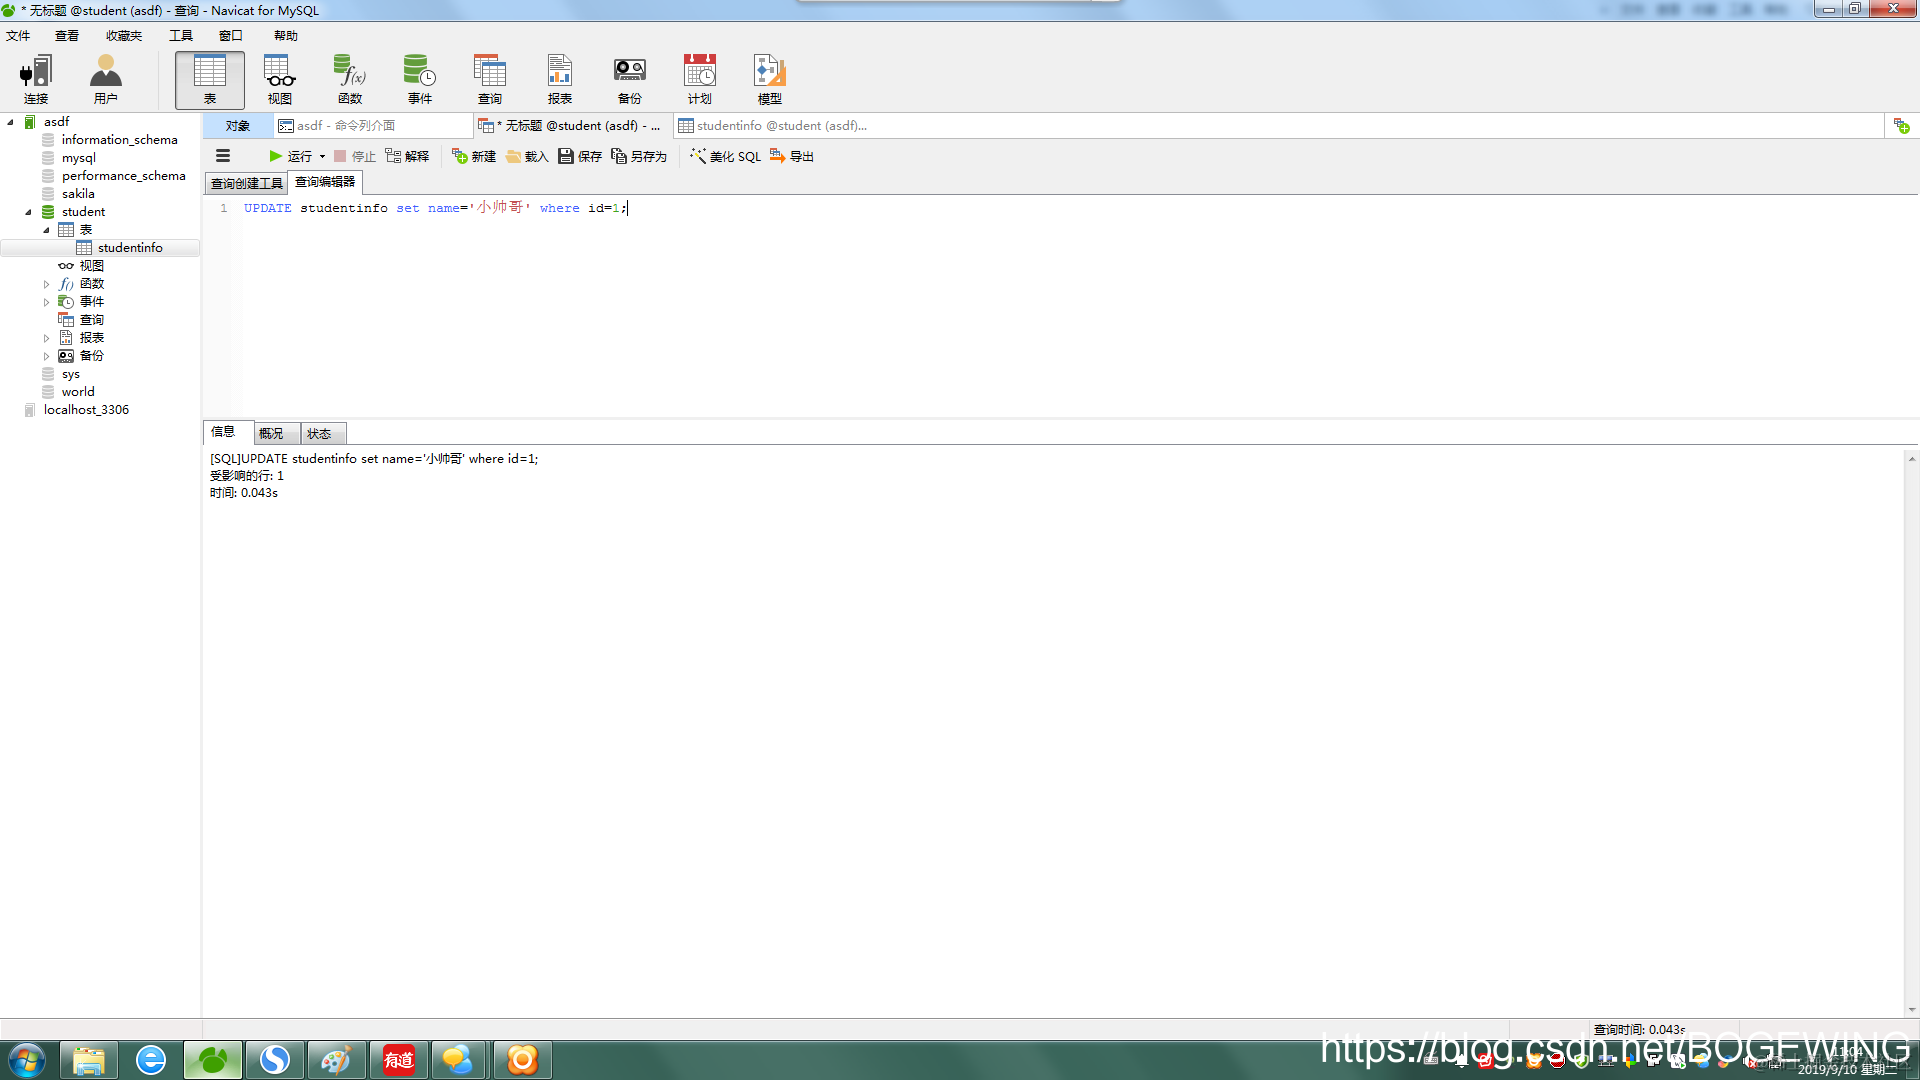Open the run button dropdown arrow

click(322, 156)
